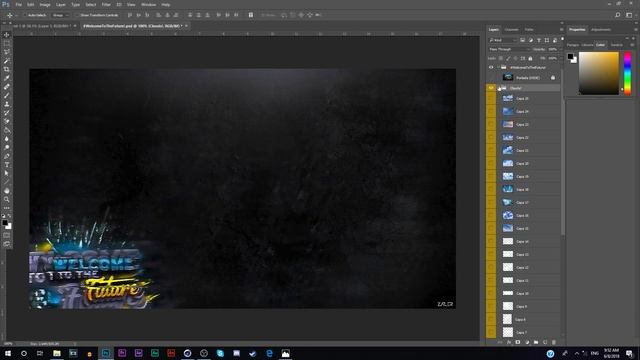
Task: Select layer named Capa 17
Action: click(522, 202)
